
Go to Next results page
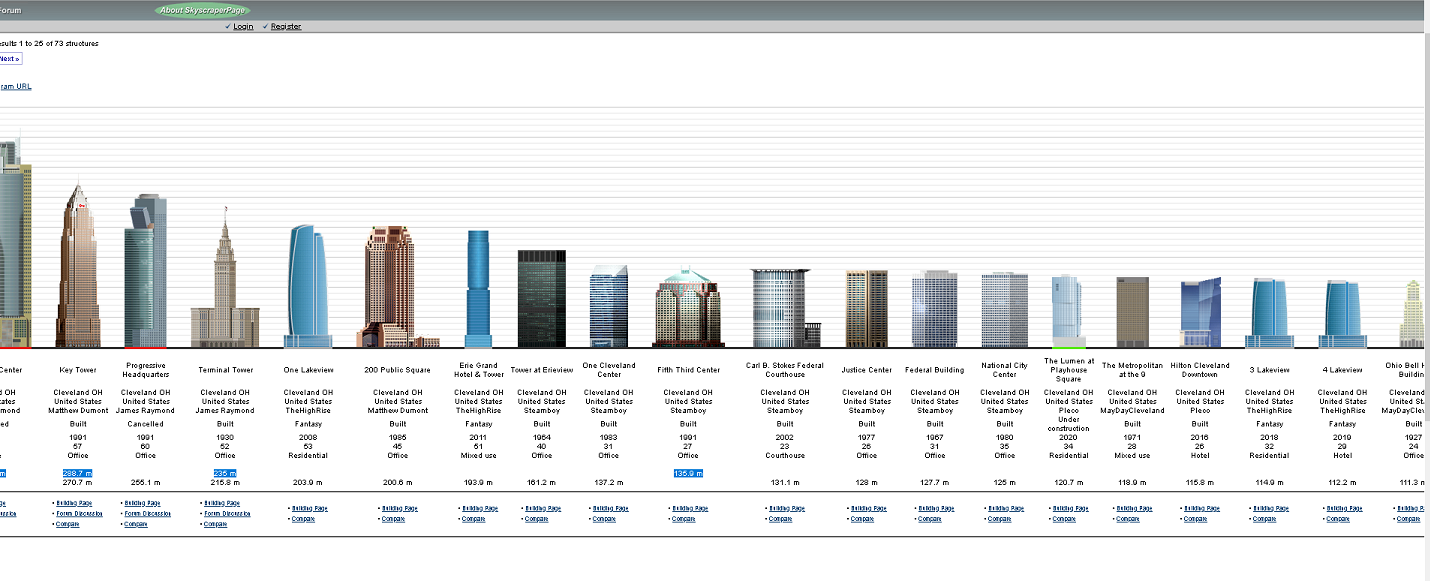tap(9, 59)
